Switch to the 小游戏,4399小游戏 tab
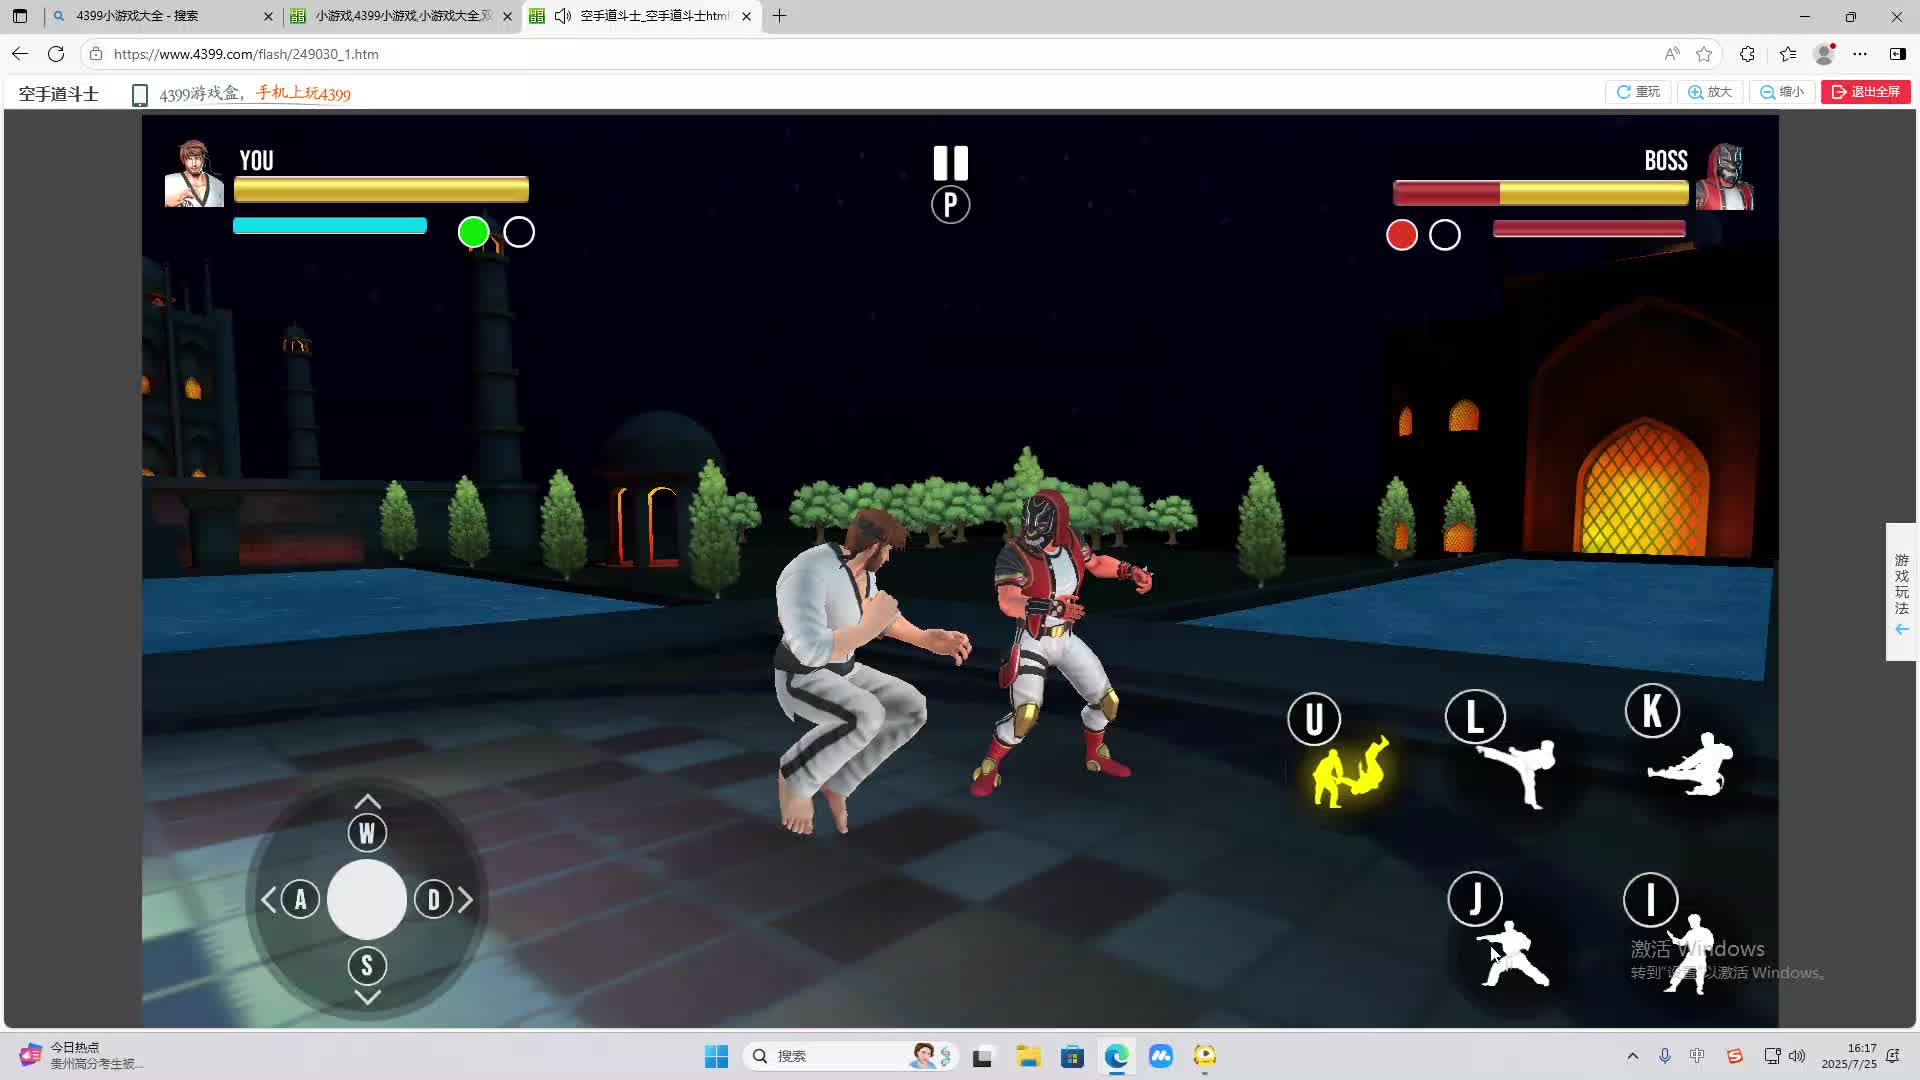This screenshot has height=1080, width=1920. pos(402,16)
